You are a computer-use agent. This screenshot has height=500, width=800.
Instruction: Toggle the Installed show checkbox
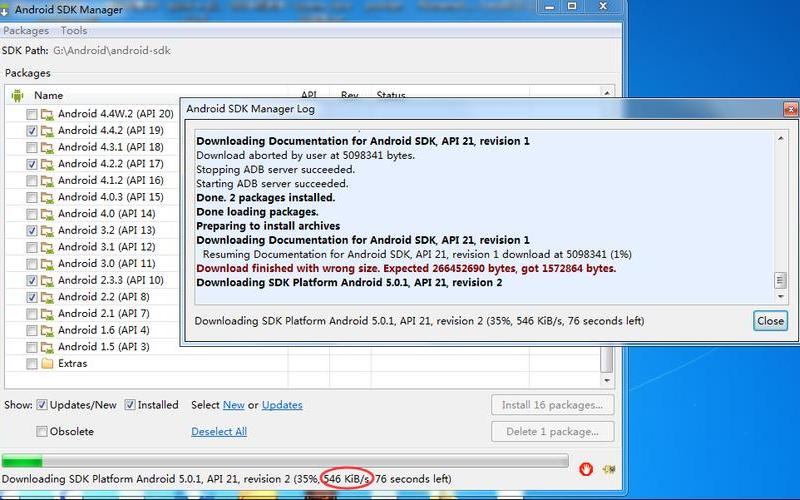point(130,405)
